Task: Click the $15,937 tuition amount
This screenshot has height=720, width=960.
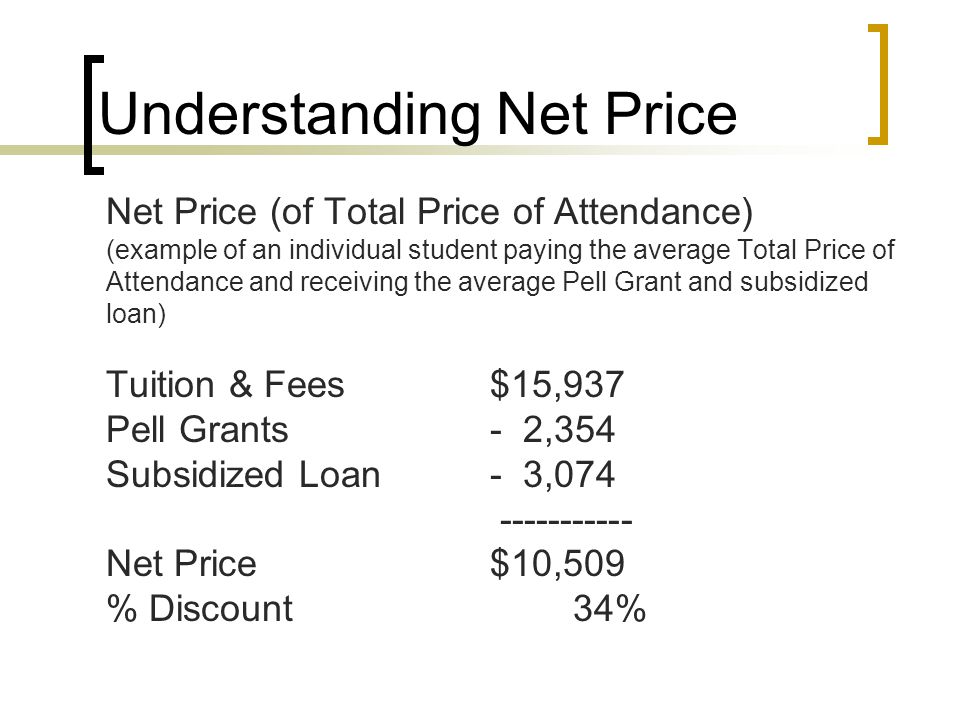Action: click(557, 385)
